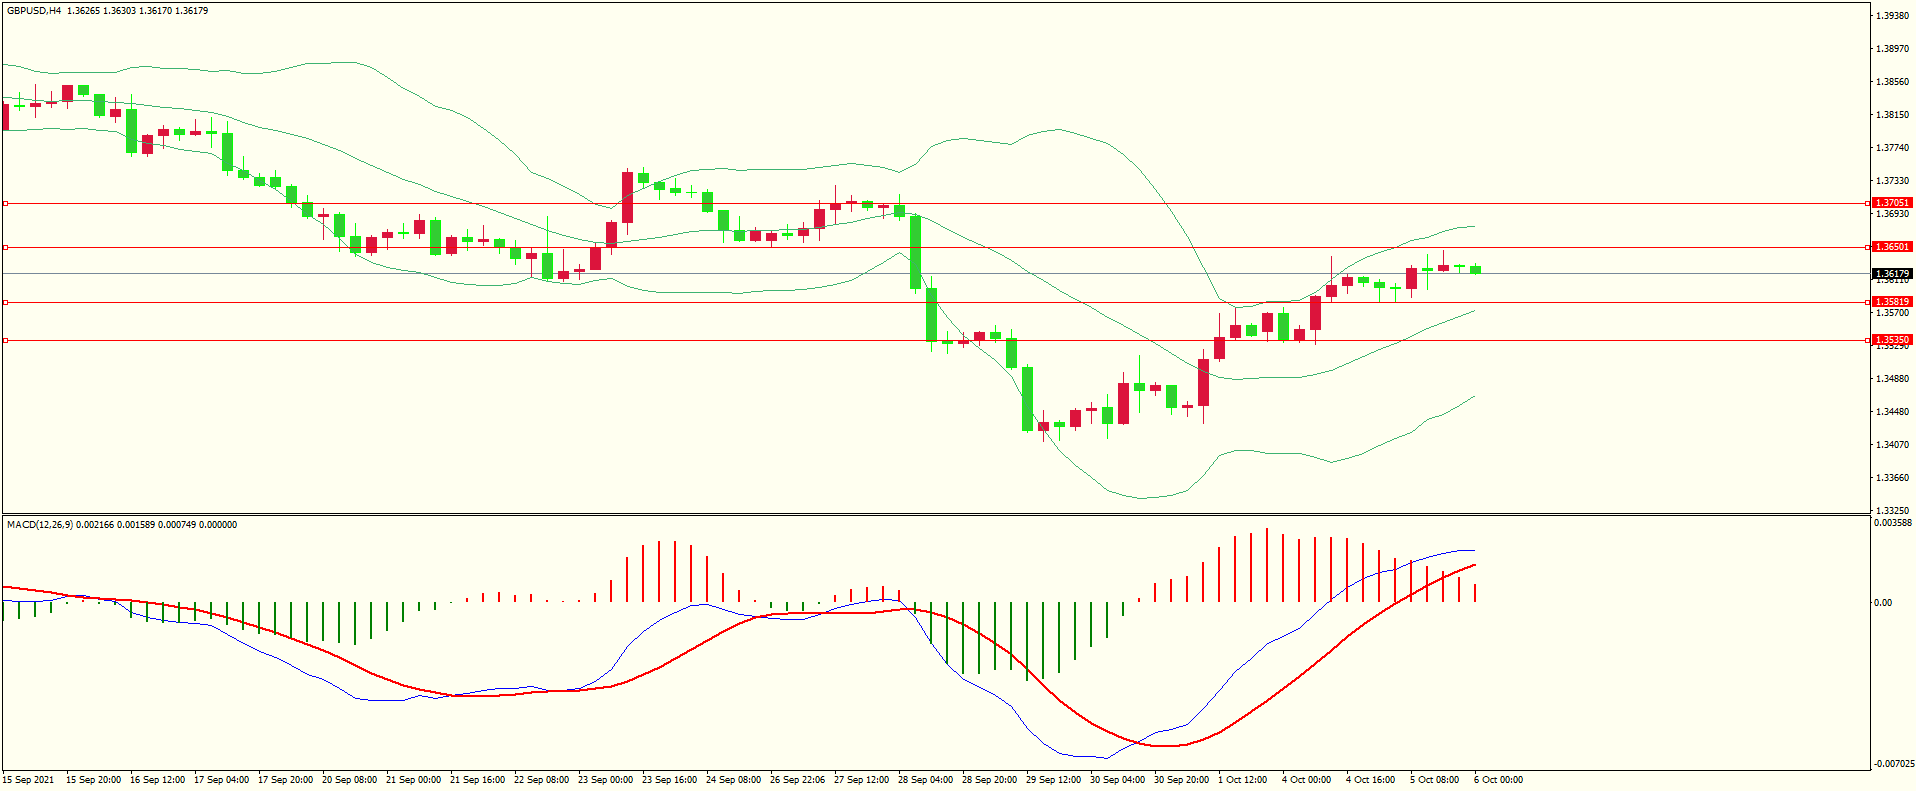
Task: Click the 1.33660 price axis label
Action: pos(1893,478)
